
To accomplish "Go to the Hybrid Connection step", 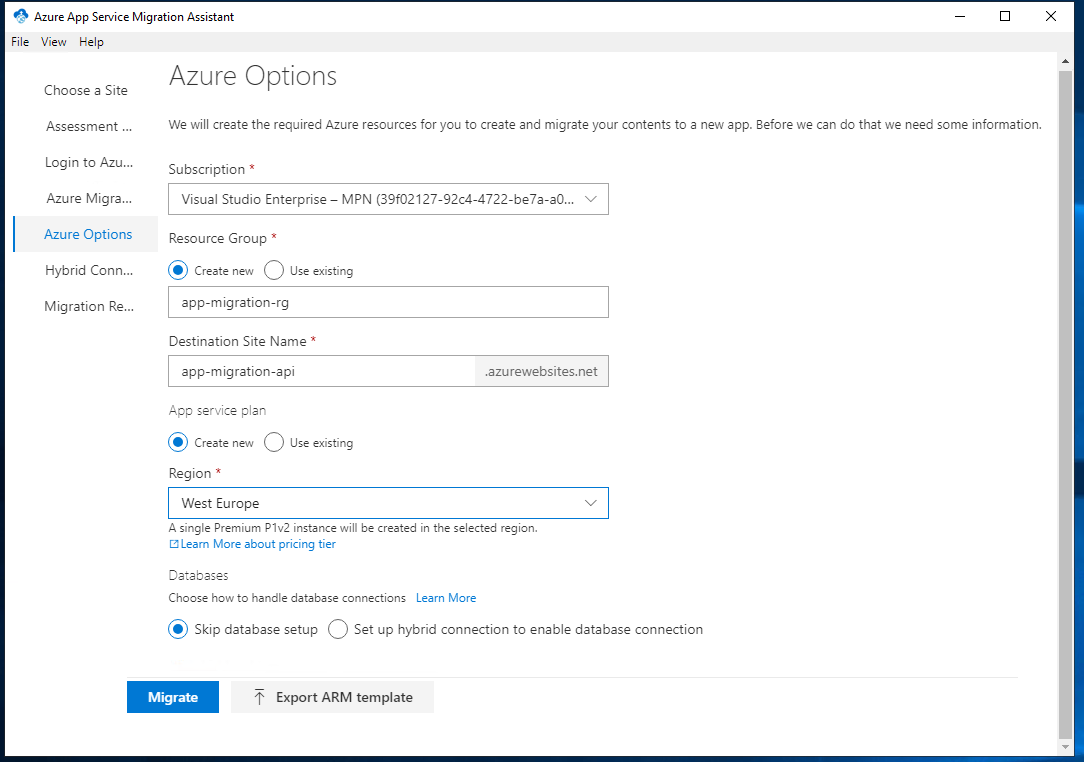I will coord(88,270).
